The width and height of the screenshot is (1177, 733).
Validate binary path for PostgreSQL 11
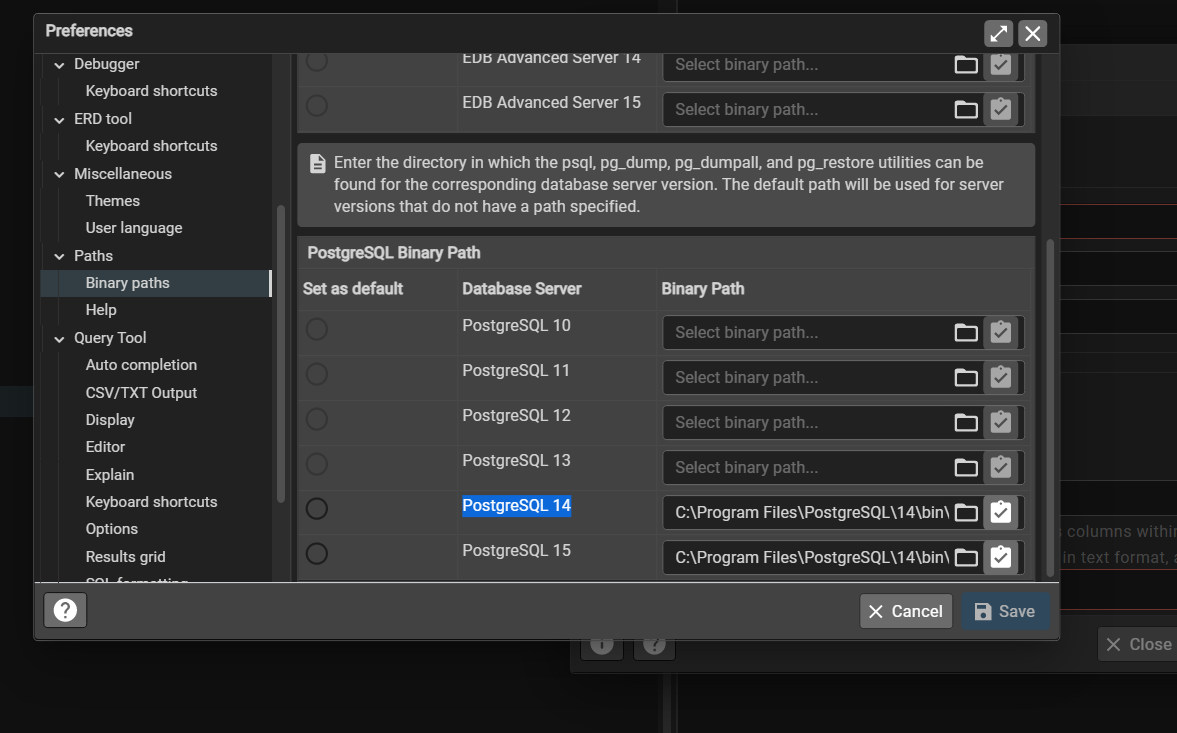pos(1001,377)
